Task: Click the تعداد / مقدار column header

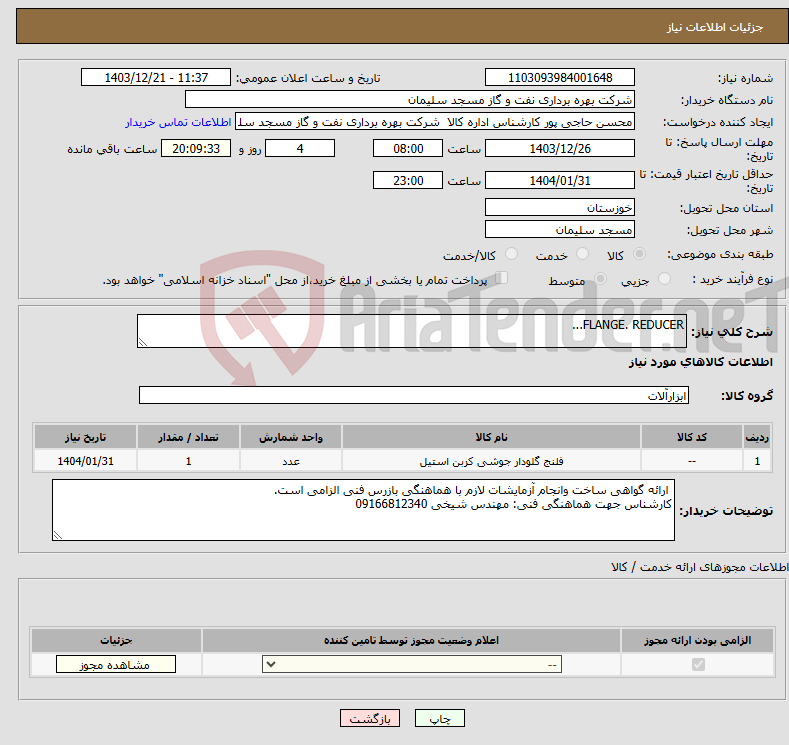Action: click(x=189, y=437)
